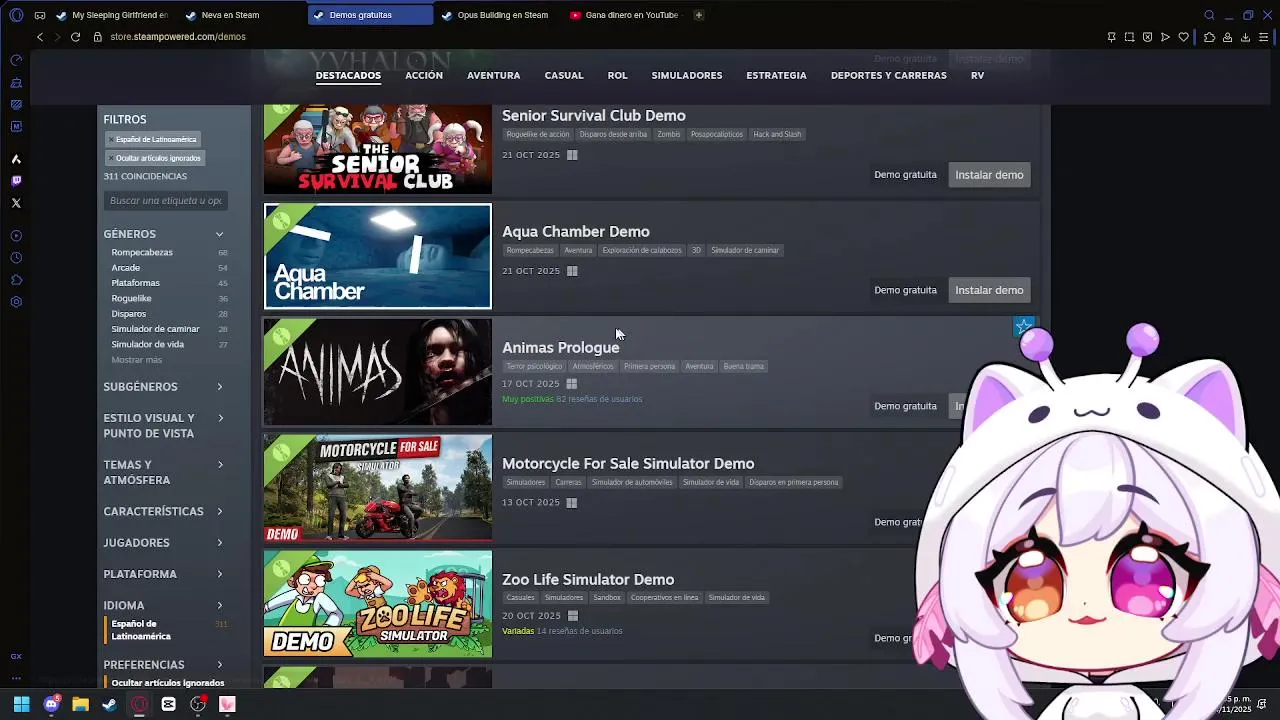Screen dimensions: 1280x720
Task: Click the heart bookmark icon in toolbar
Action: [1183, 37]
